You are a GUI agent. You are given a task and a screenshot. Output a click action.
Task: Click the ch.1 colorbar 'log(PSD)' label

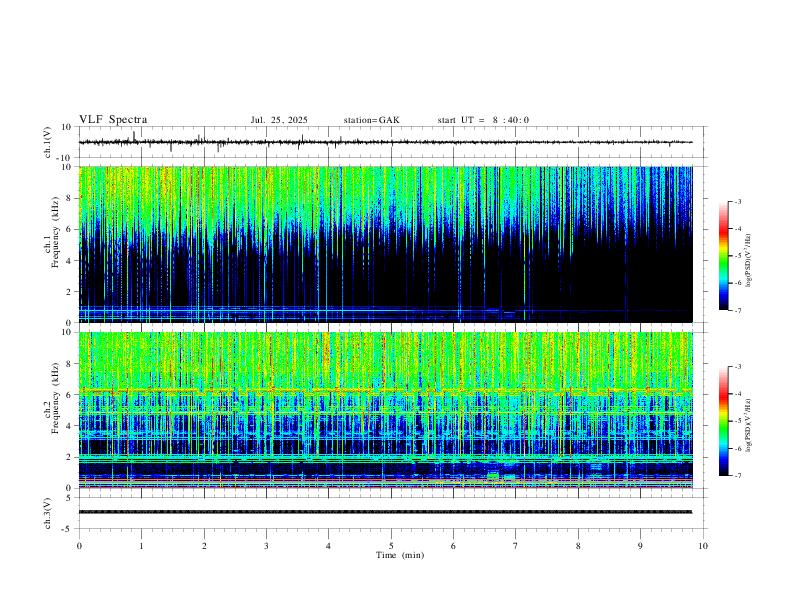[x=749, y=261]
